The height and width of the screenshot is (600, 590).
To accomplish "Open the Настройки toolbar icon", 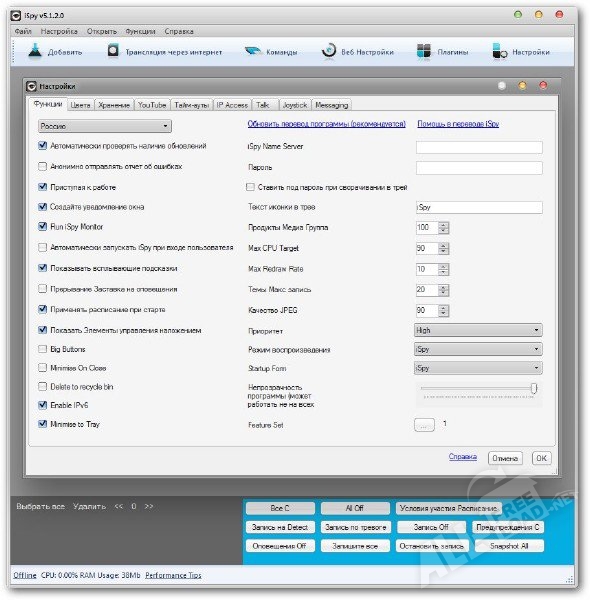I will 500,51.
